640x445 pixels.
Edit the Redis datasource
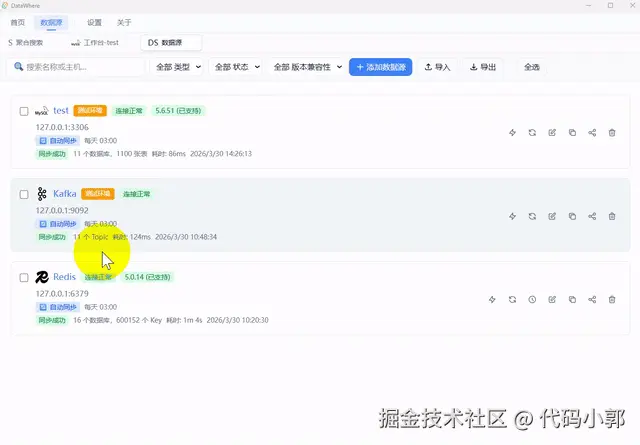coord(552,300)
